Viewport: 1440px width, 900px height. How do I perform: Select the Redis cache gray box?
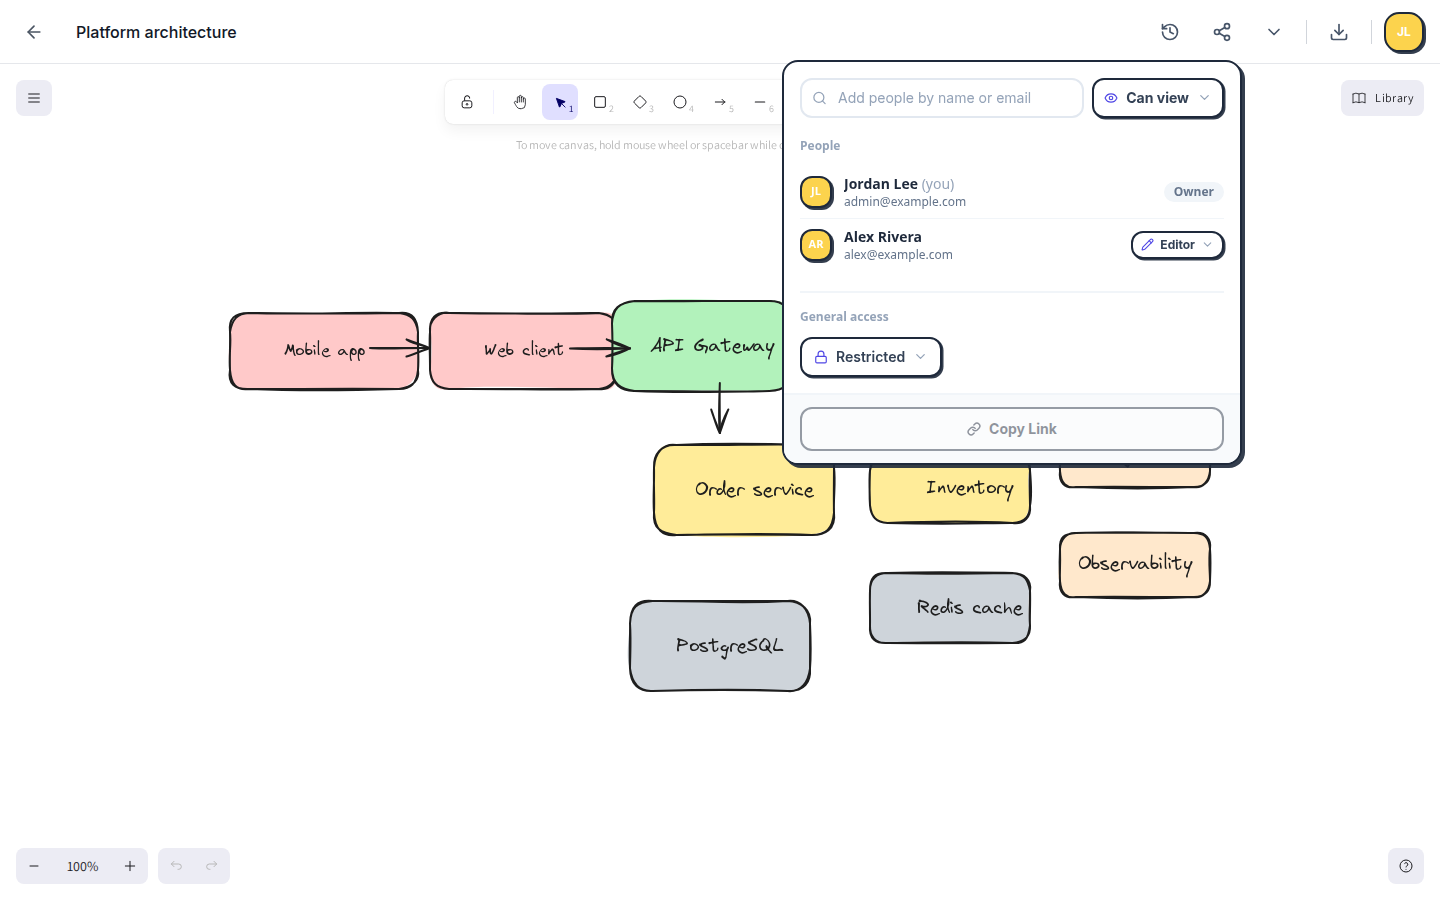pyautogui.click(x=950, y=608)
